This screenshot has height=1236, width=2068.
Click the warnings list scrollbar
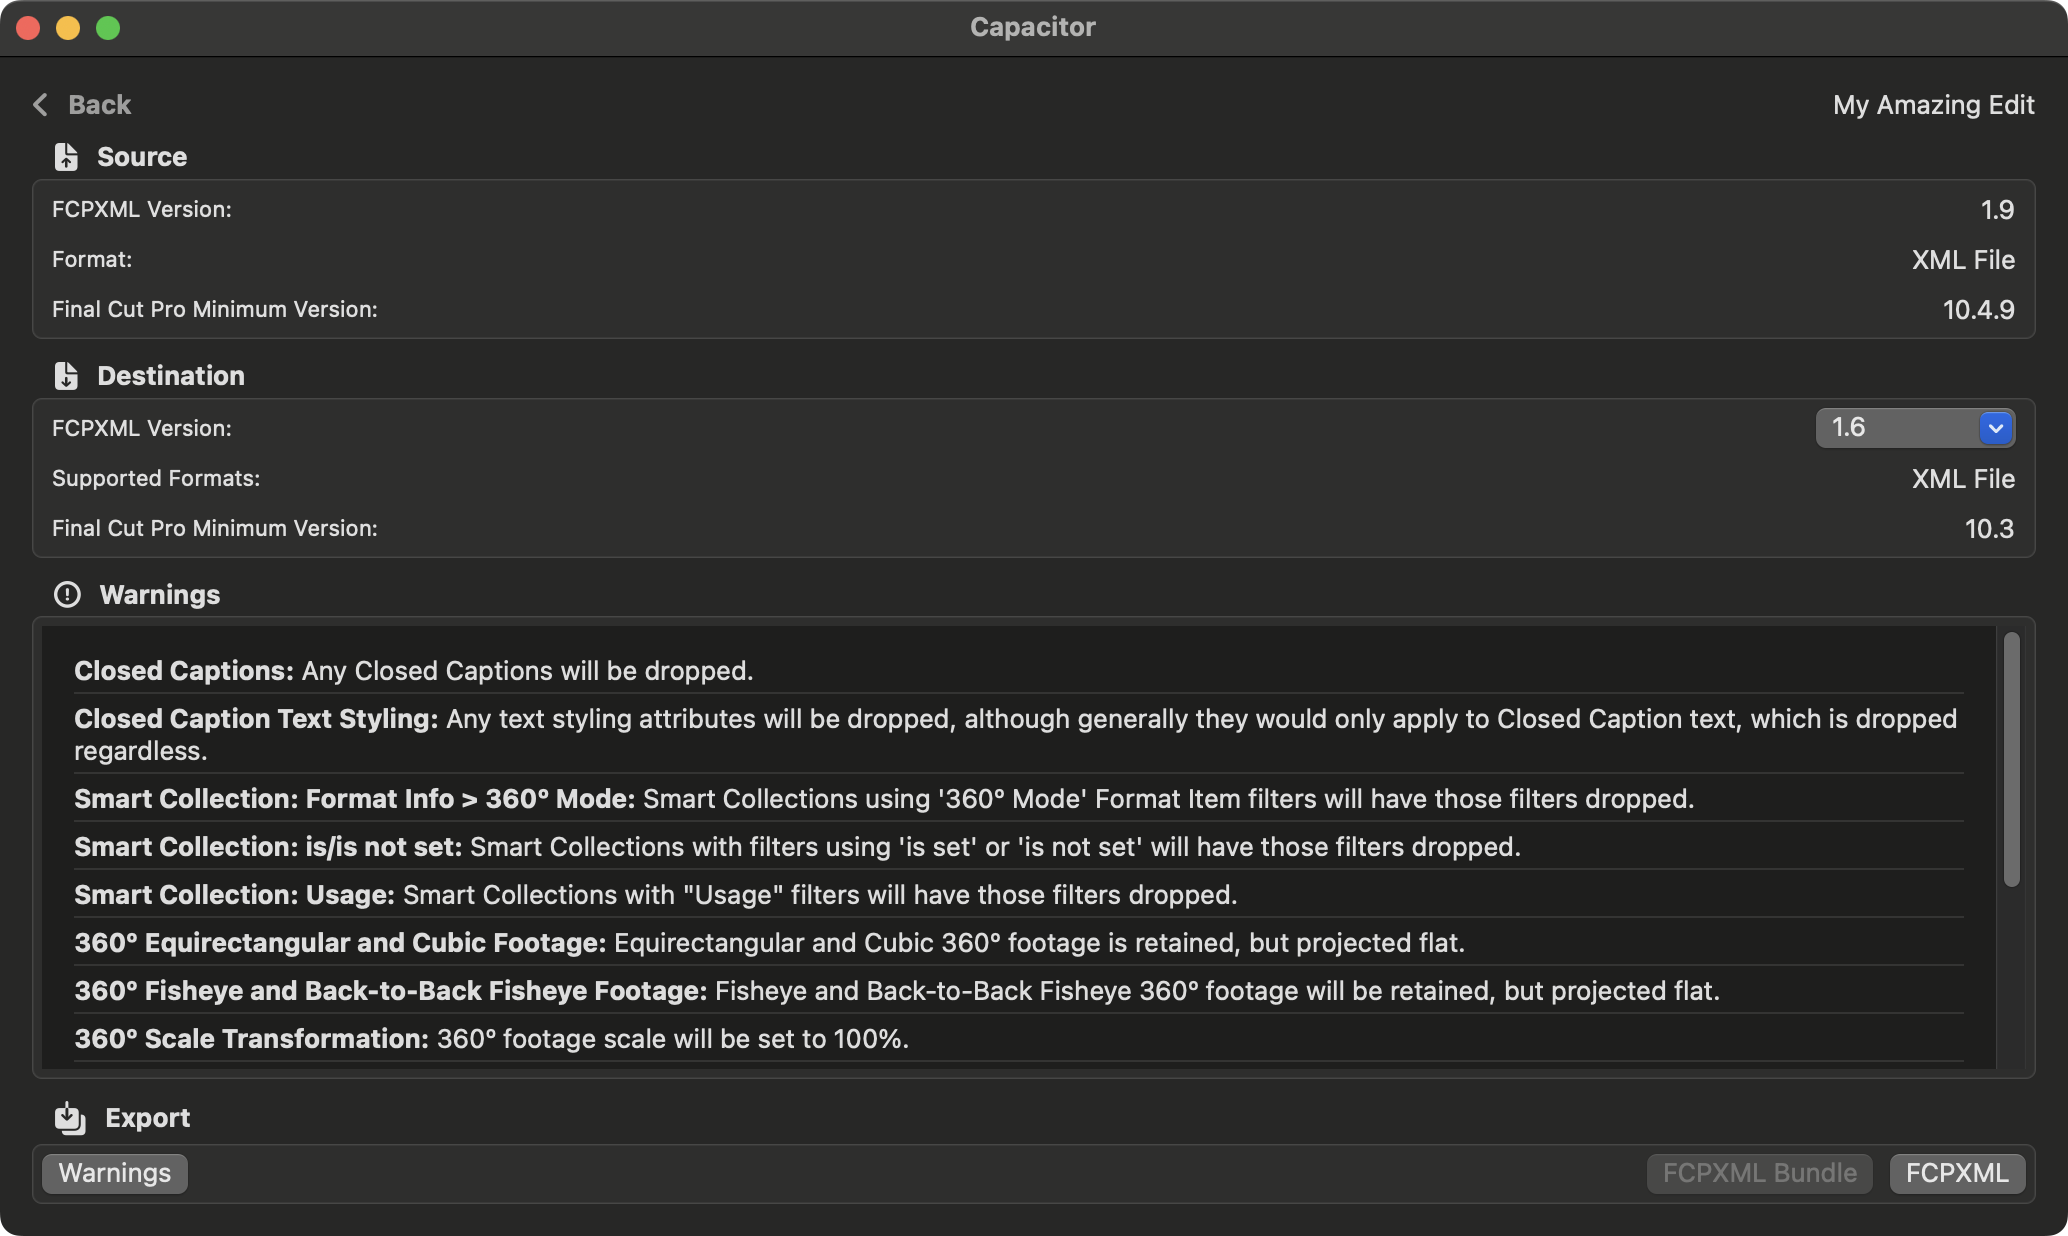point(2011,760)
